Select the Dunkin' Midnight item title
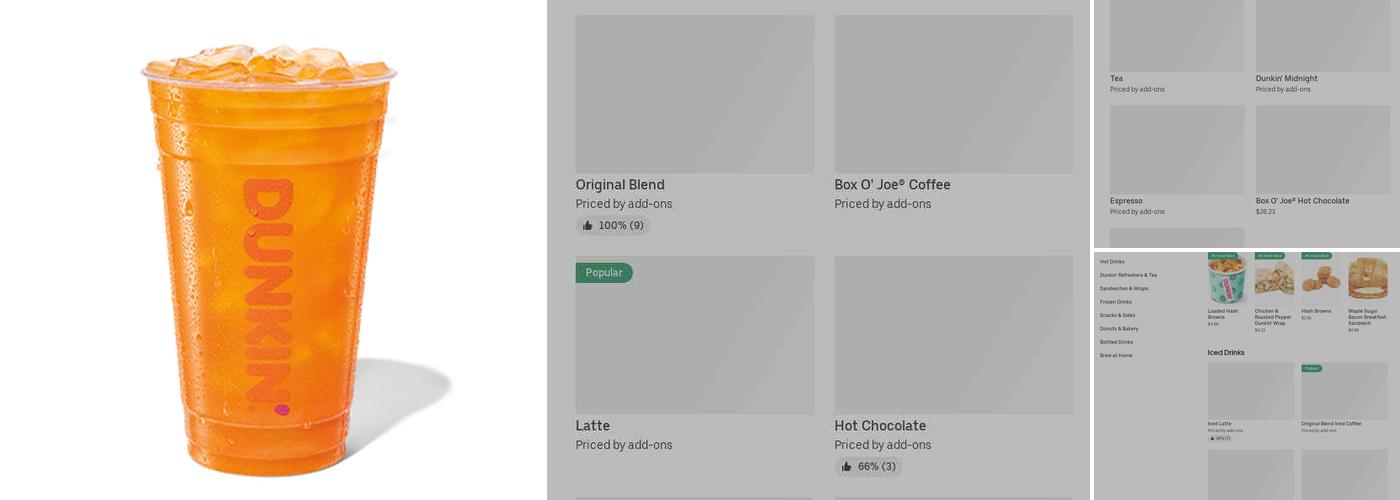Viewport: 1400px width, 500px height. (1286, 79)
